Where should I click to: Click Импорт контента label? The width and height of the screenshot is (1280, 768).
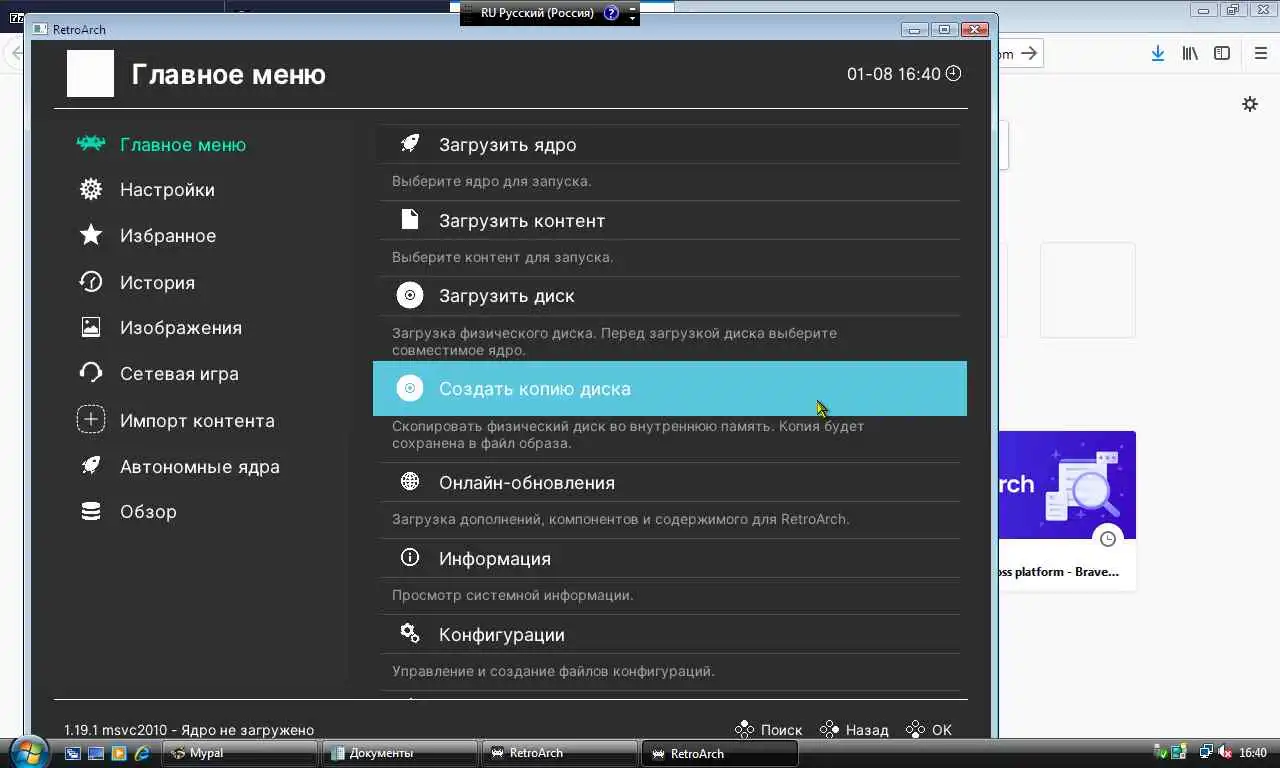click(197, 421)
